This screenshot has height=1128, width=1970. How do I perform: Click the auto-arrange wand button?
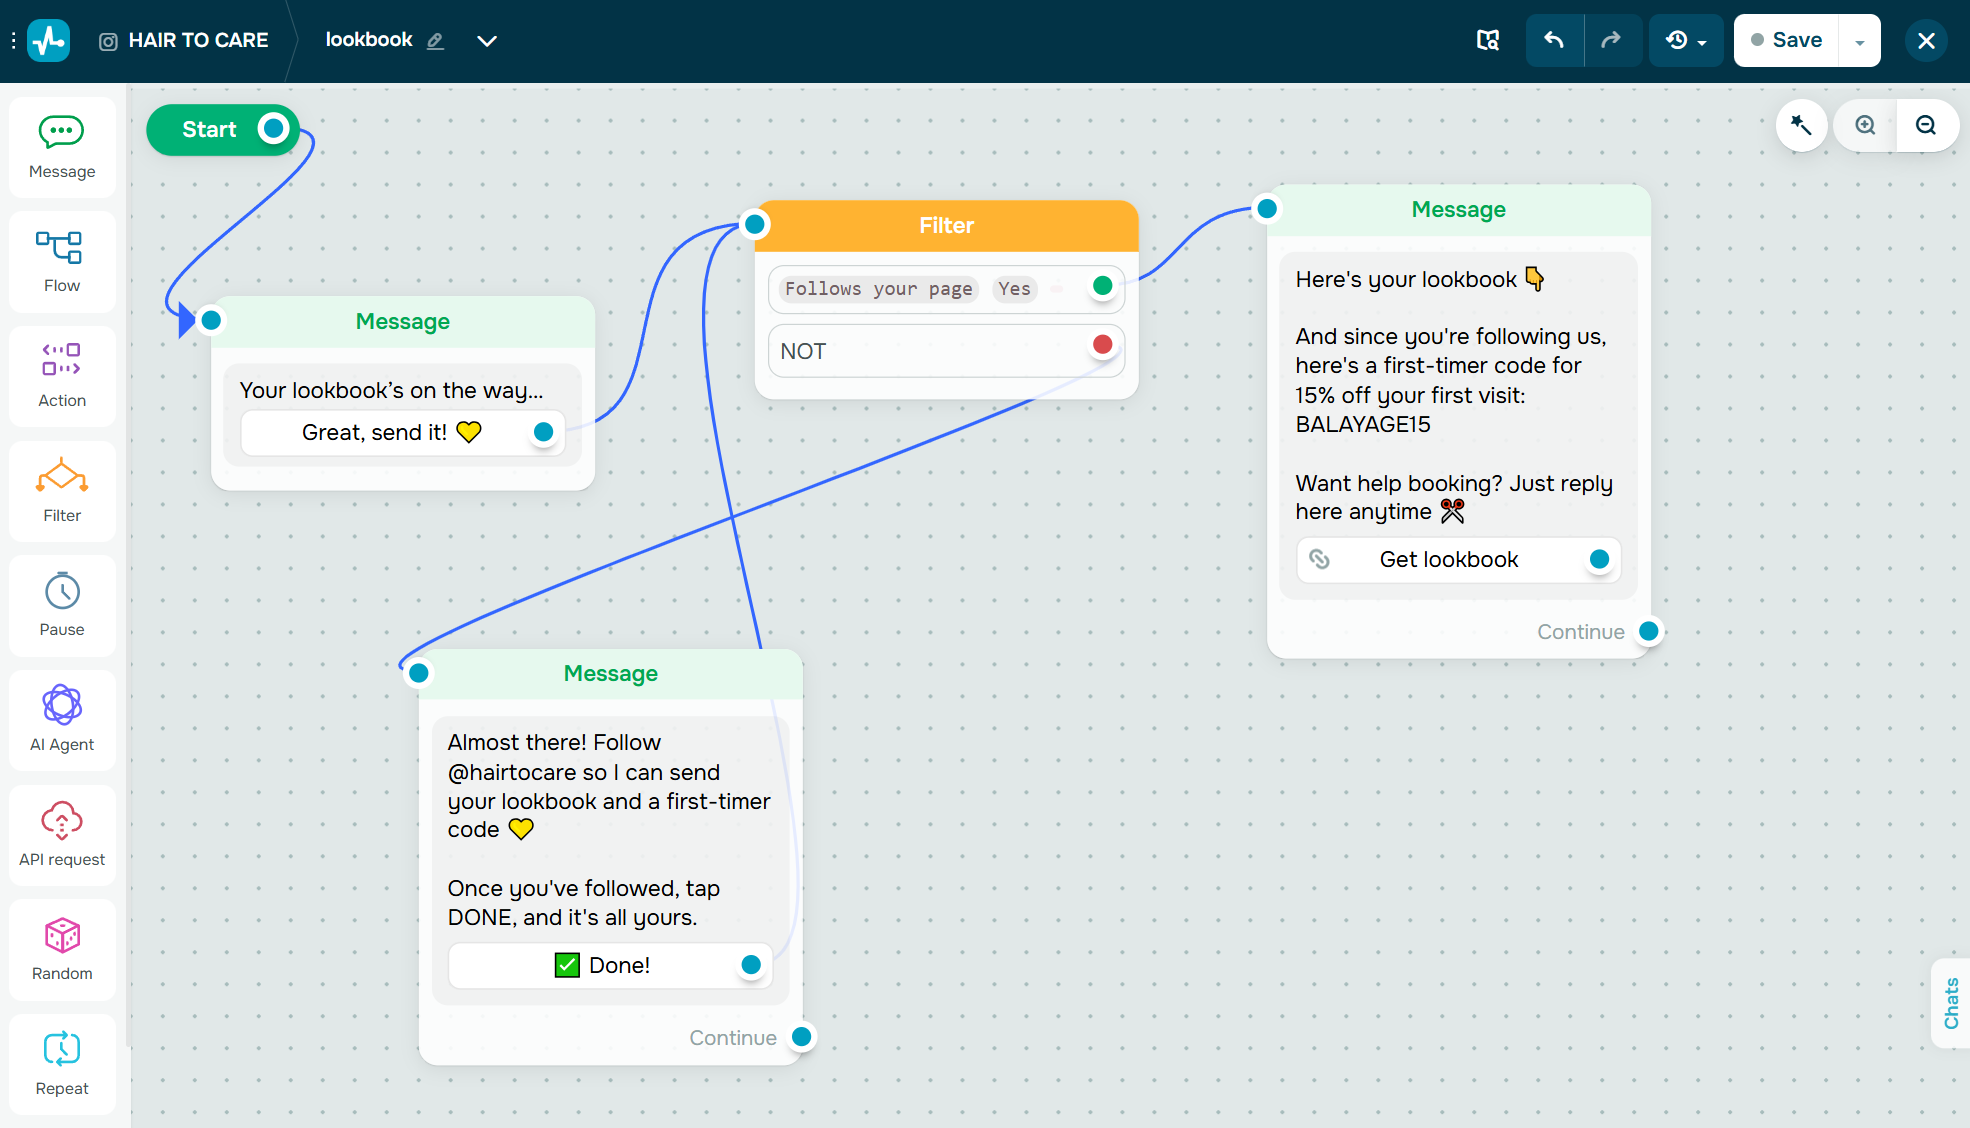click(1801, 125)
